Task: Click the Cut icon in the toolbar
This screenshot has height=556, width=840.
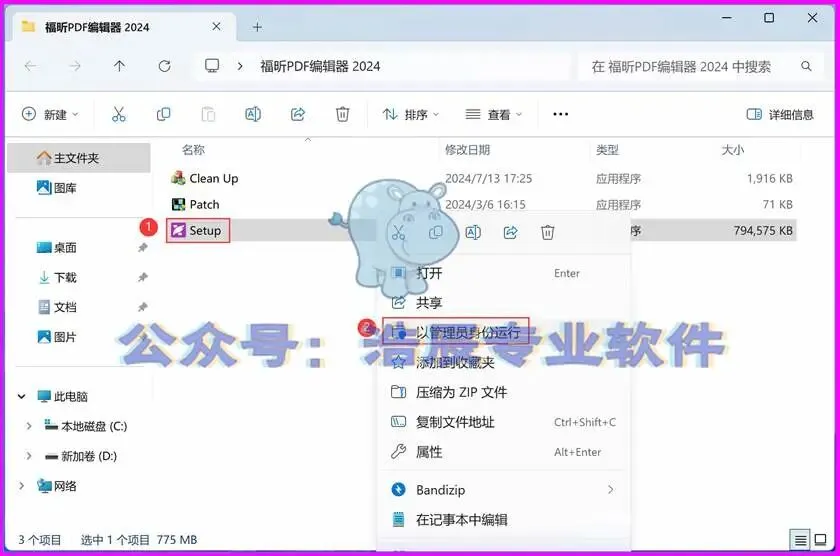Action: [x=118, y=114]
